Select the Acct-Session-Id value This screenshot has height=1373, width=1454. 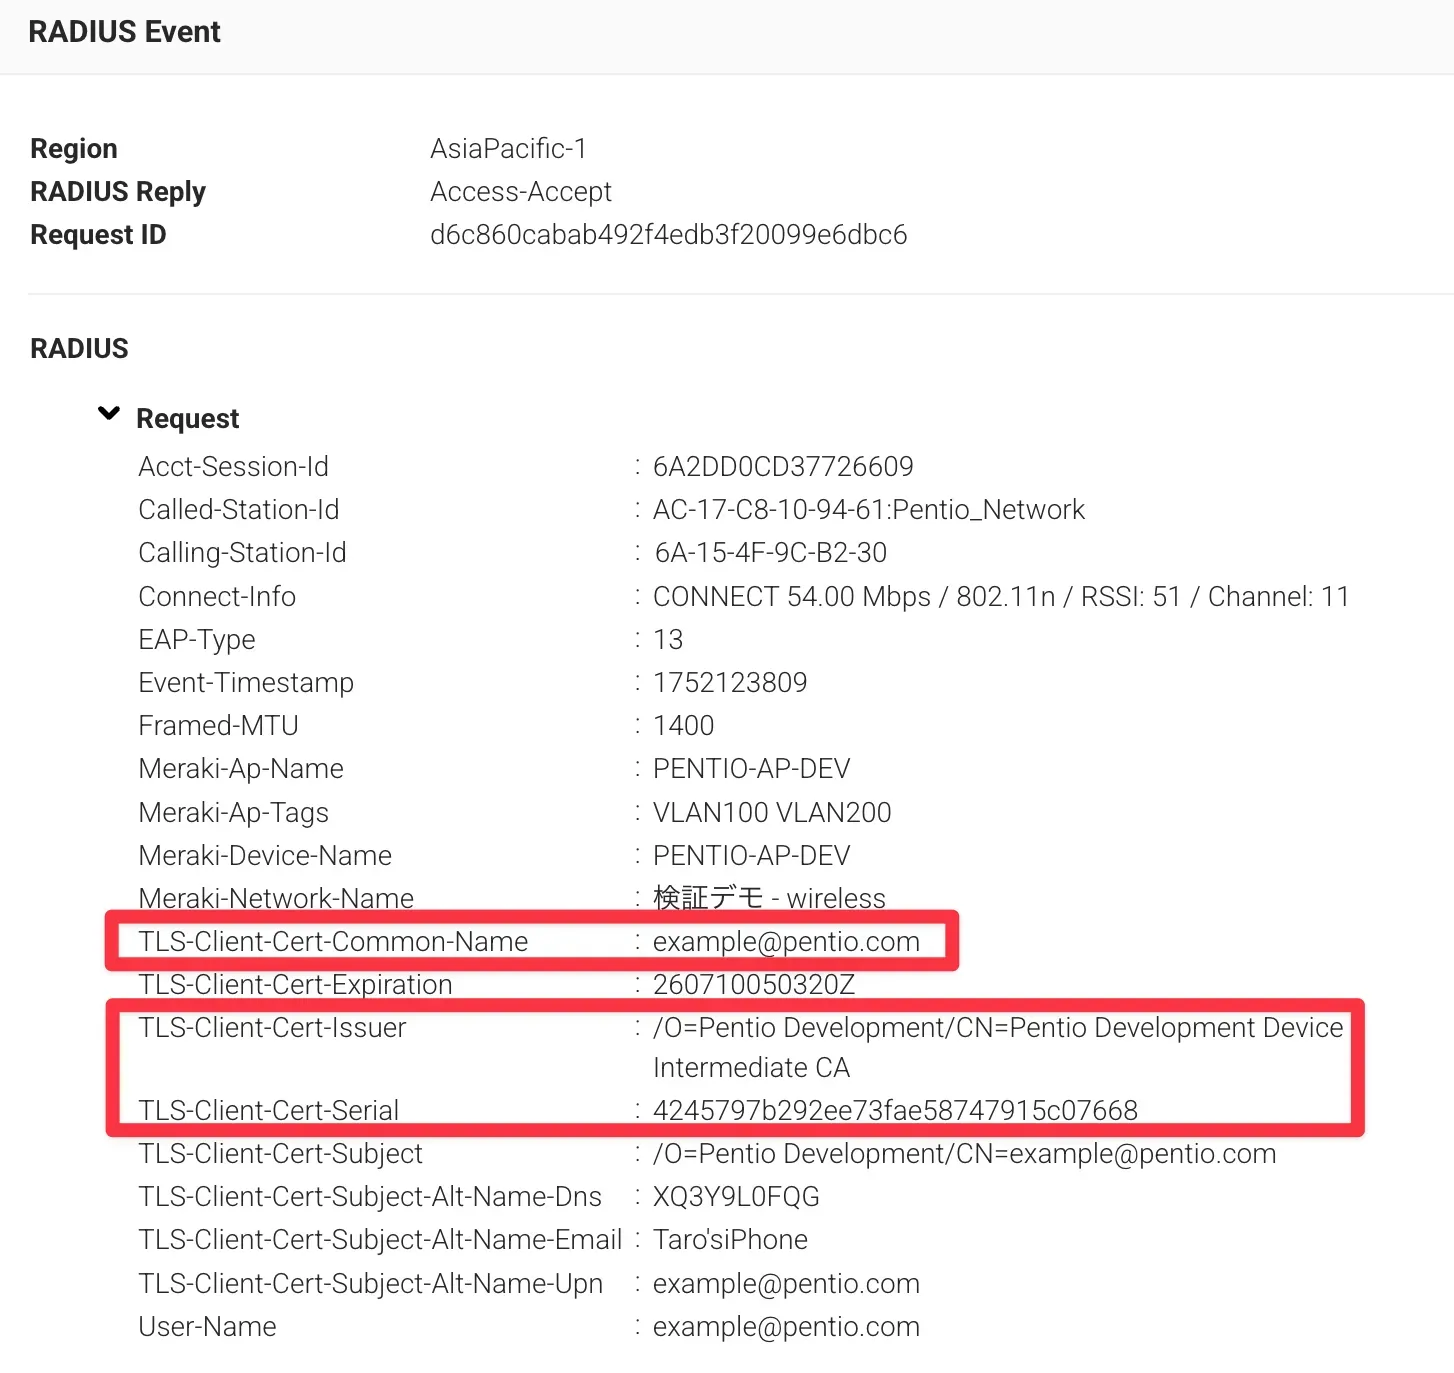[x=782, y=467]
